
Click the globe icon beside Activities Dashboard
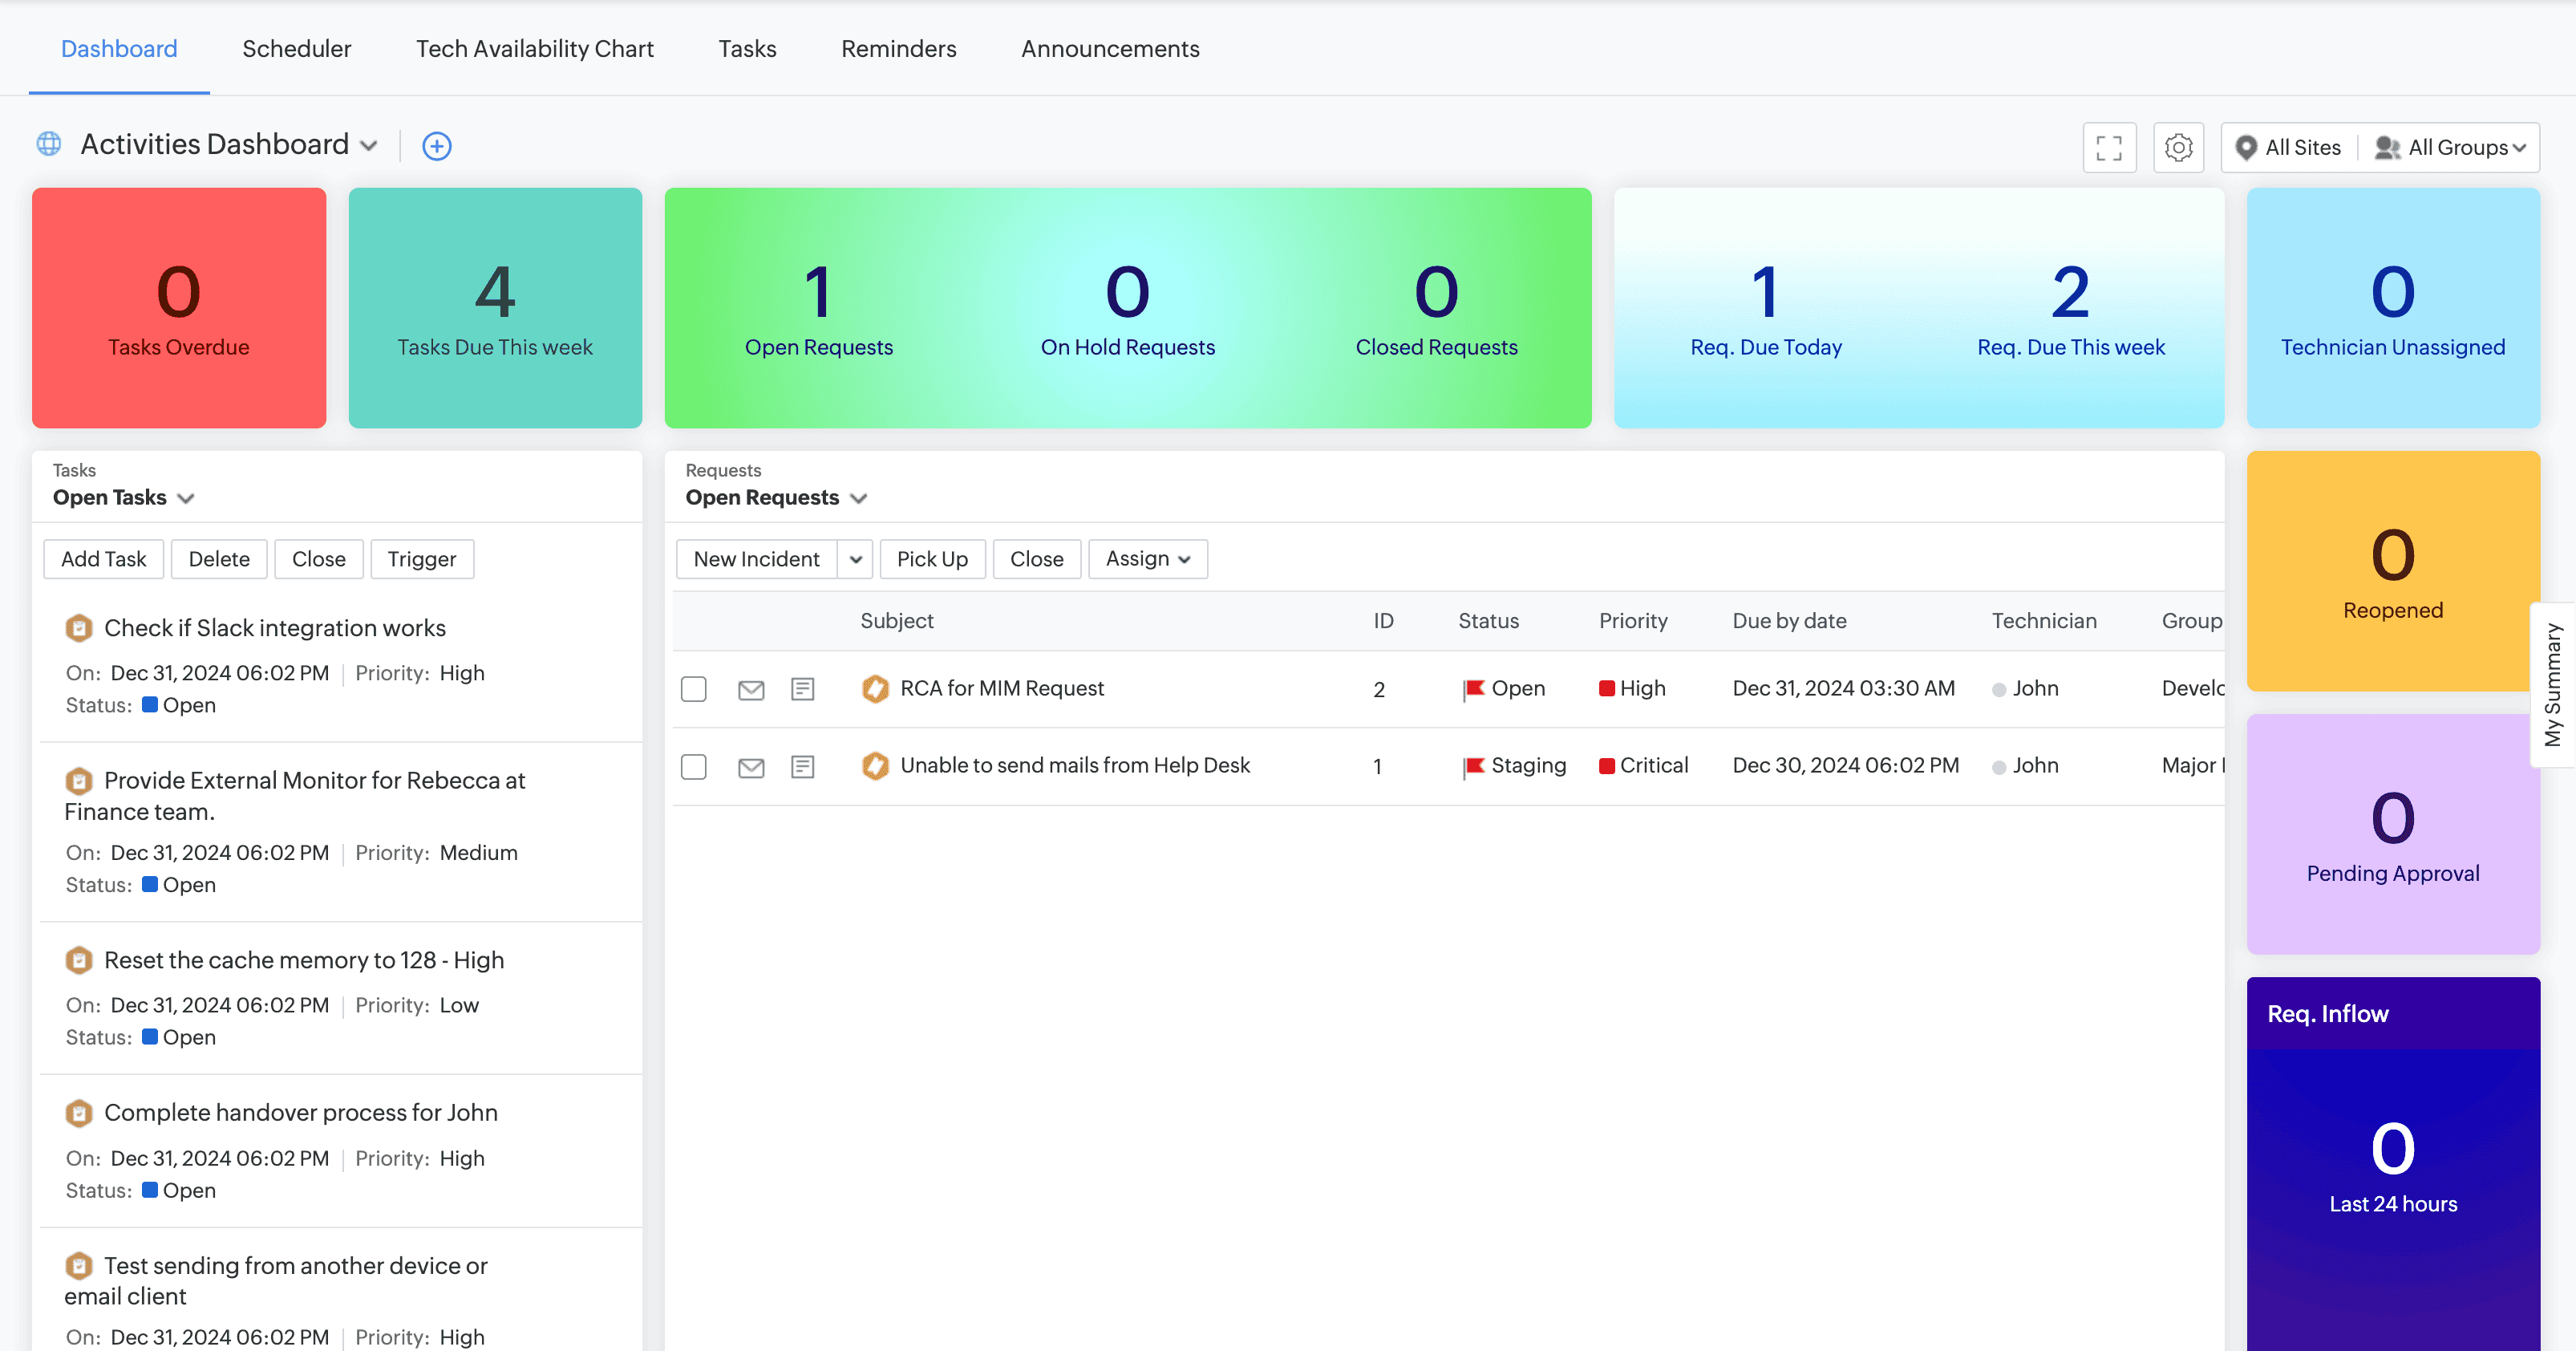pos(48,144)
